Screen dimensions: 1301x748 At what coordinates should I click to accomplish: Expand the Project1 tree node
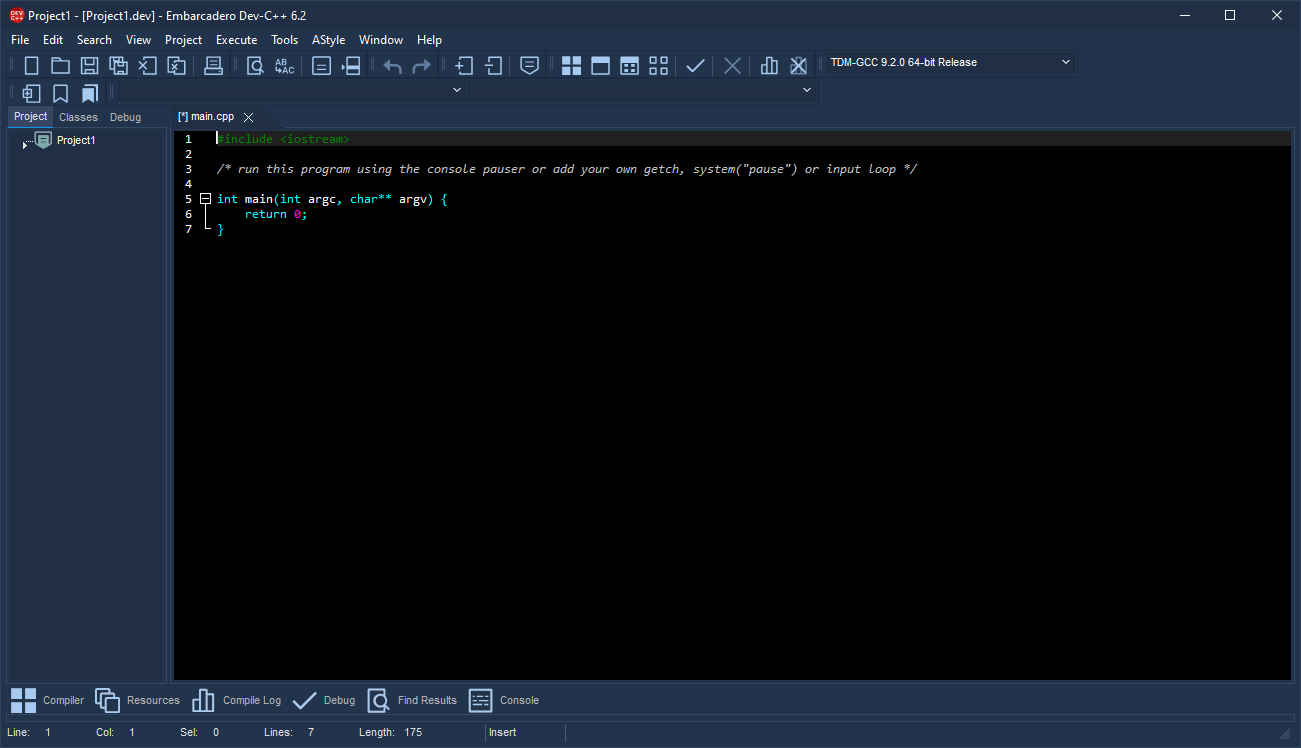[x=24, y=142]
